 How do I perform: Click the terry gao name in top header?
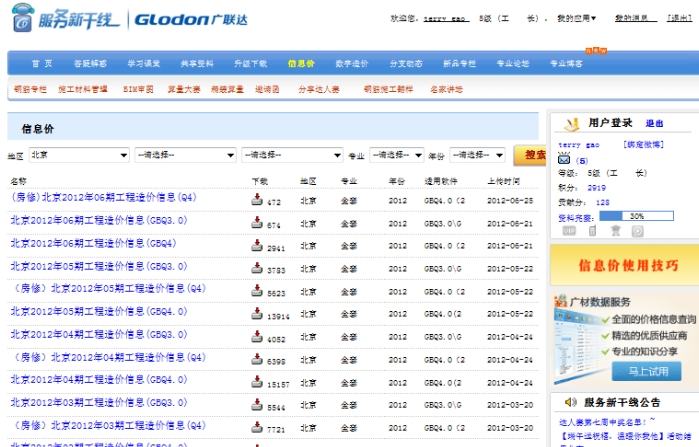tap(446, 19)
